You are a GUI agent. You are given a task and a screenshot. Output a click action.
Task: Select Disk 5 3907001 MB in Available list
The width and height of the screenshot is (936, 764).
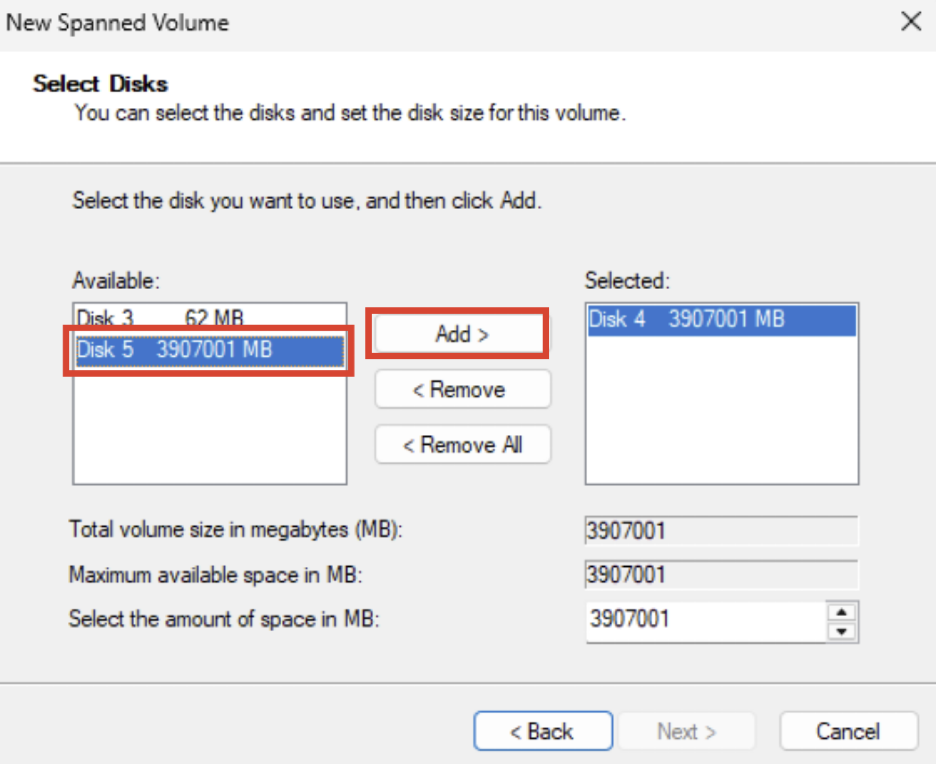tap(175, 351)
